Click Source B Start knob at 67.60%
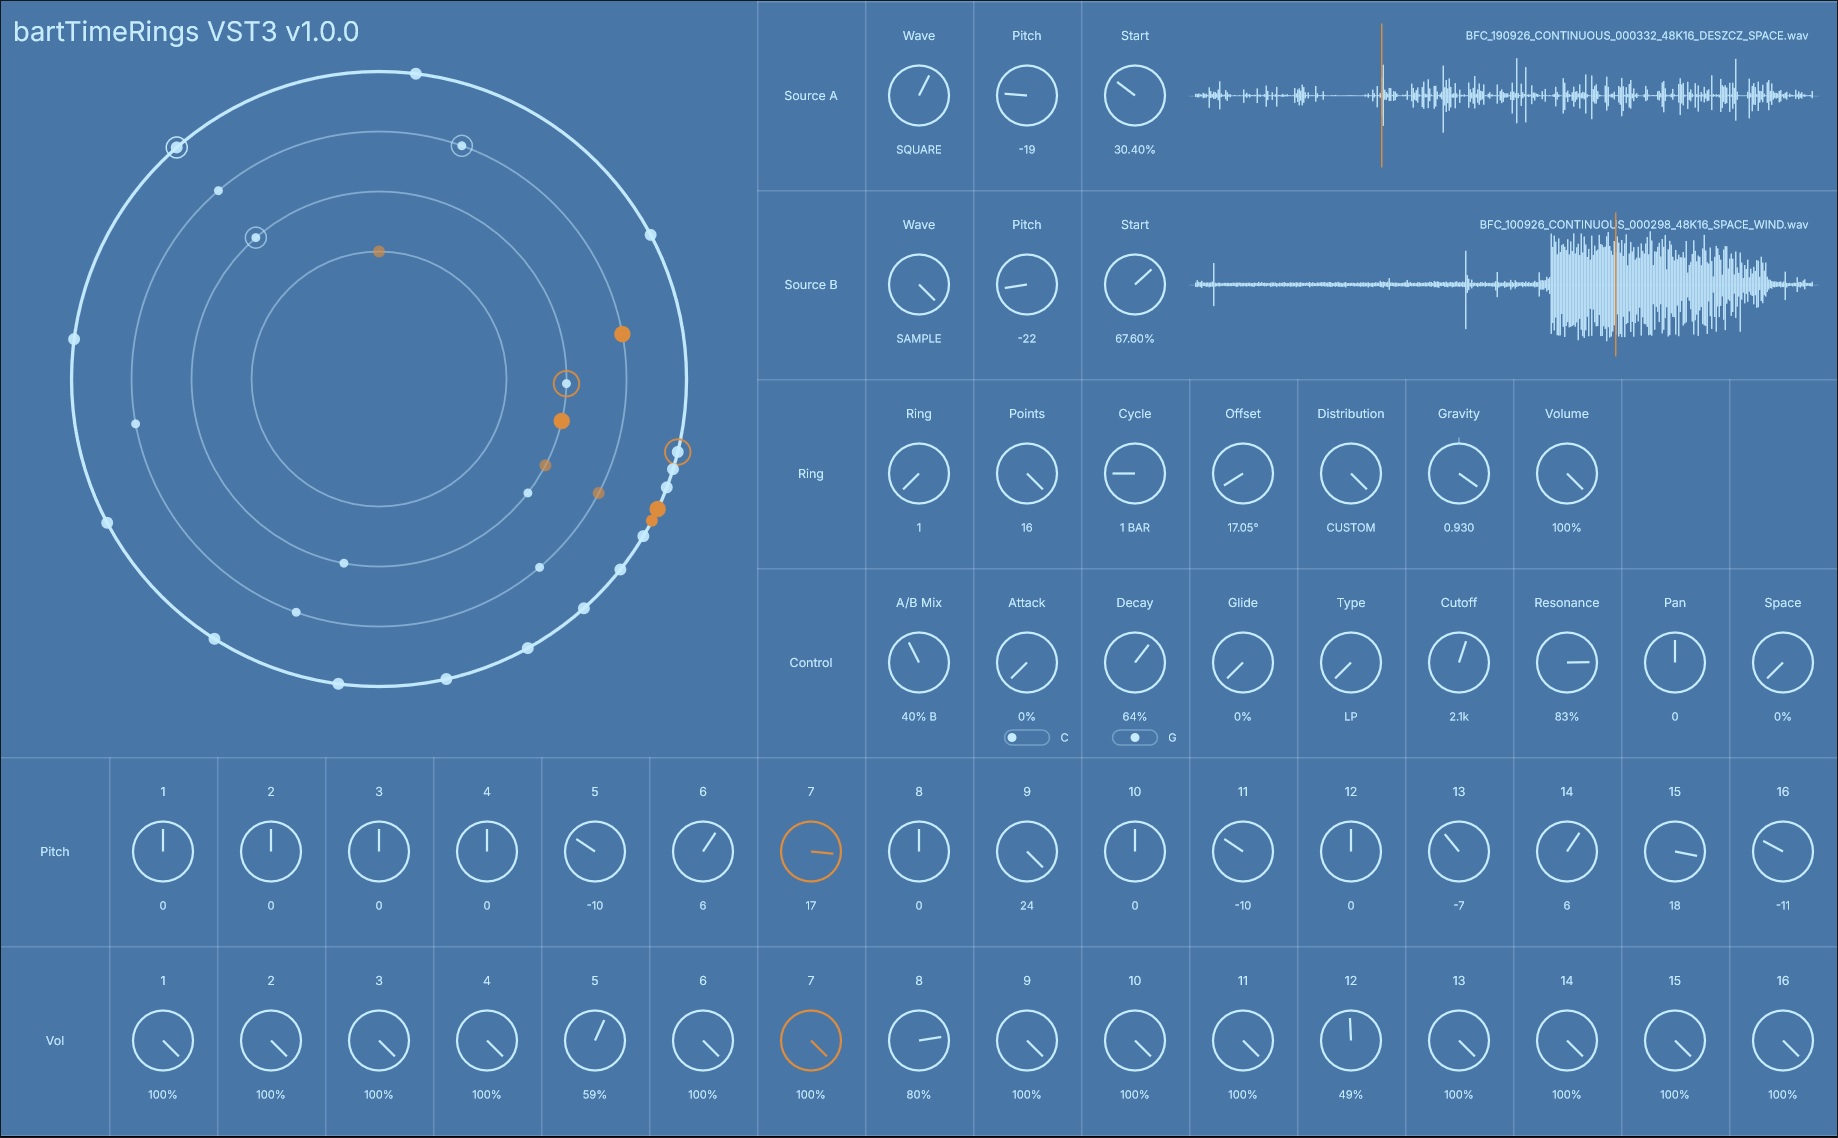Screen dimensions: 1838x1138 1134,285
